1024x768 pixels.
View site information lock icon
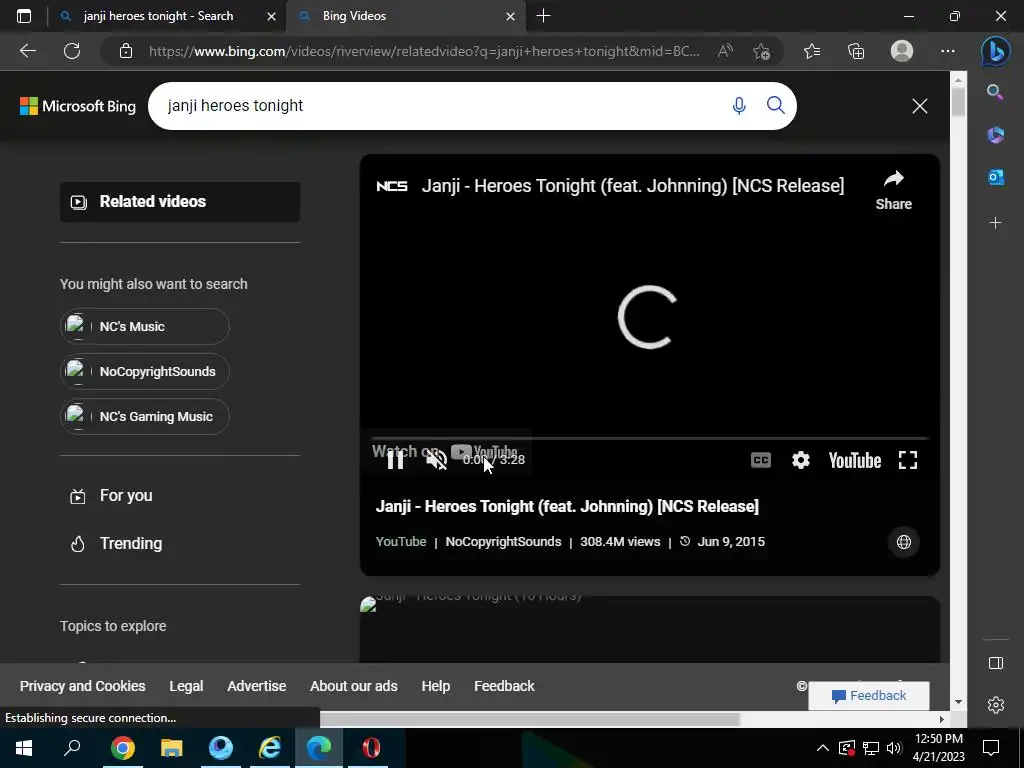click(126, 51)
